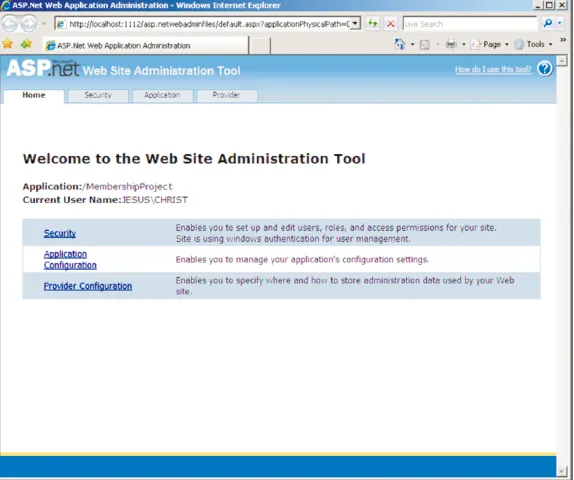
Task: Go forward with the browser Forward arrow
Action: click(29, 24)
